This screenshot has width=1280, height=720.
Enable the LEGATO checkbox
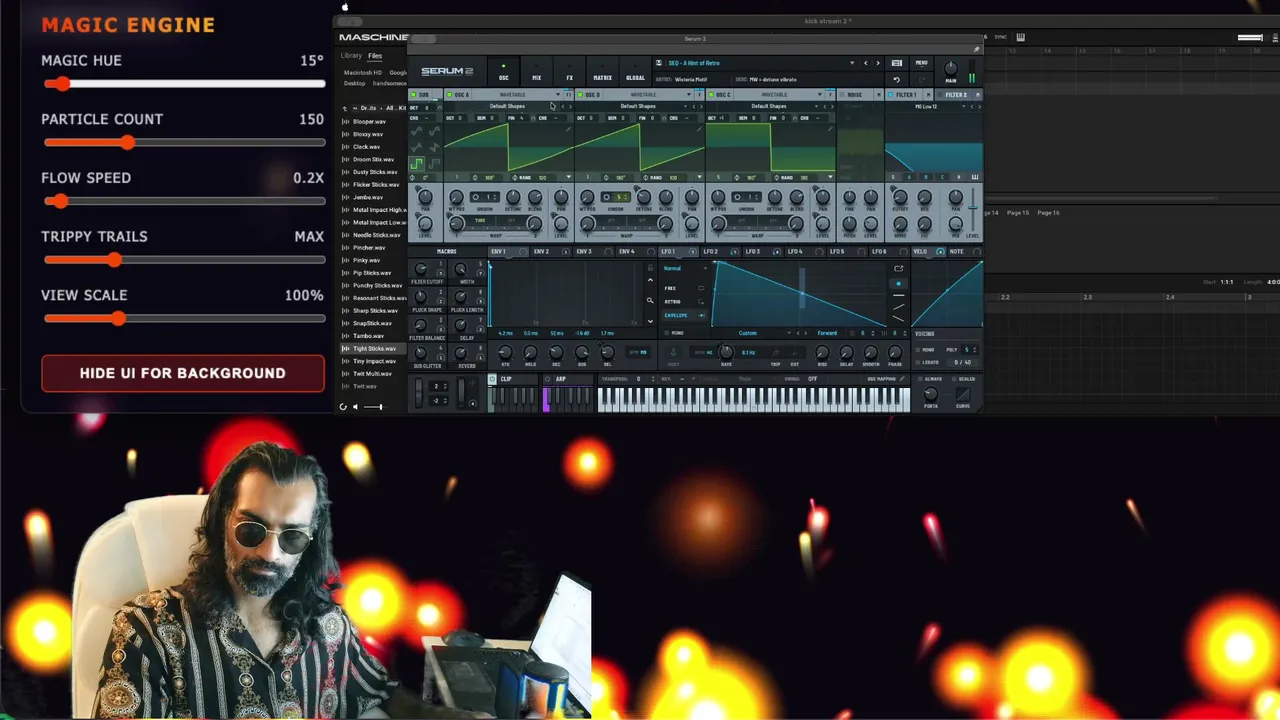pos(919,362)
